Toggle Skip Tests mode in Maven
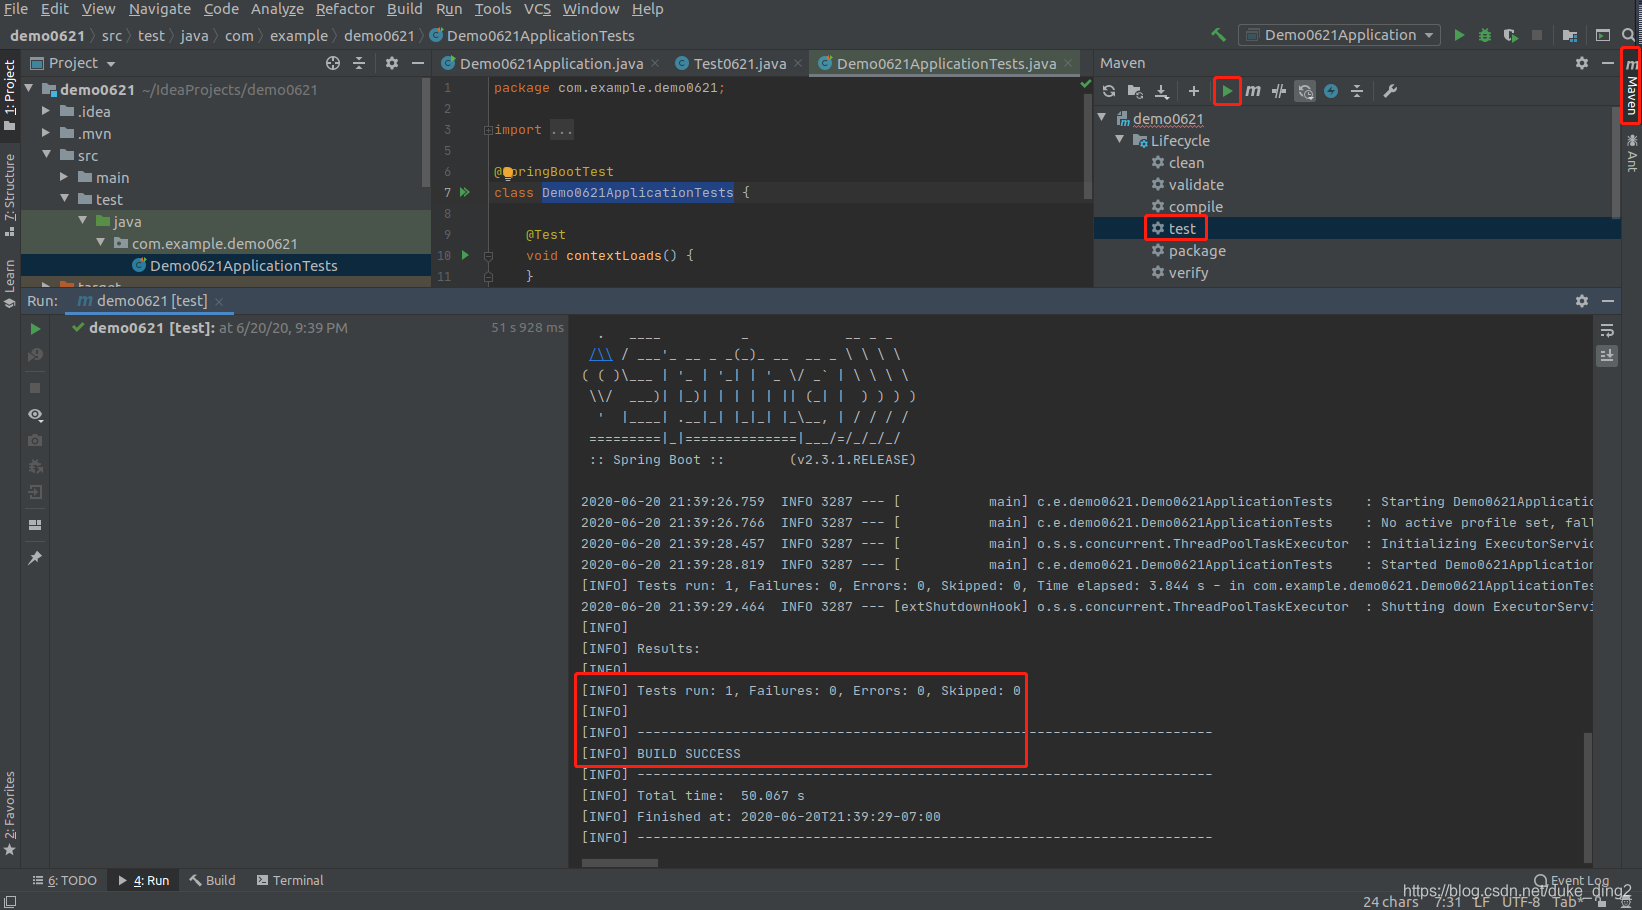 pos(1331,91)
